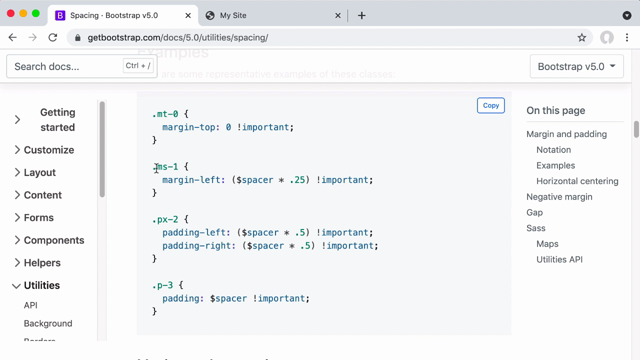Click the padlock site info icon

[x=78, y=38]
